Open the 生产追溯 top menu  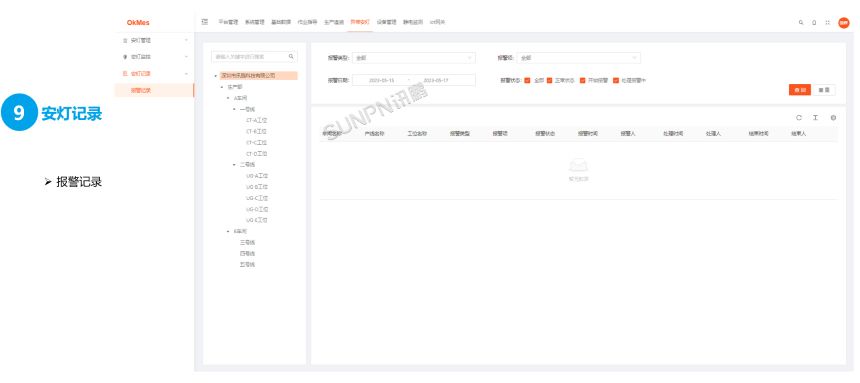pyautogui.click(x=333, y=22)
